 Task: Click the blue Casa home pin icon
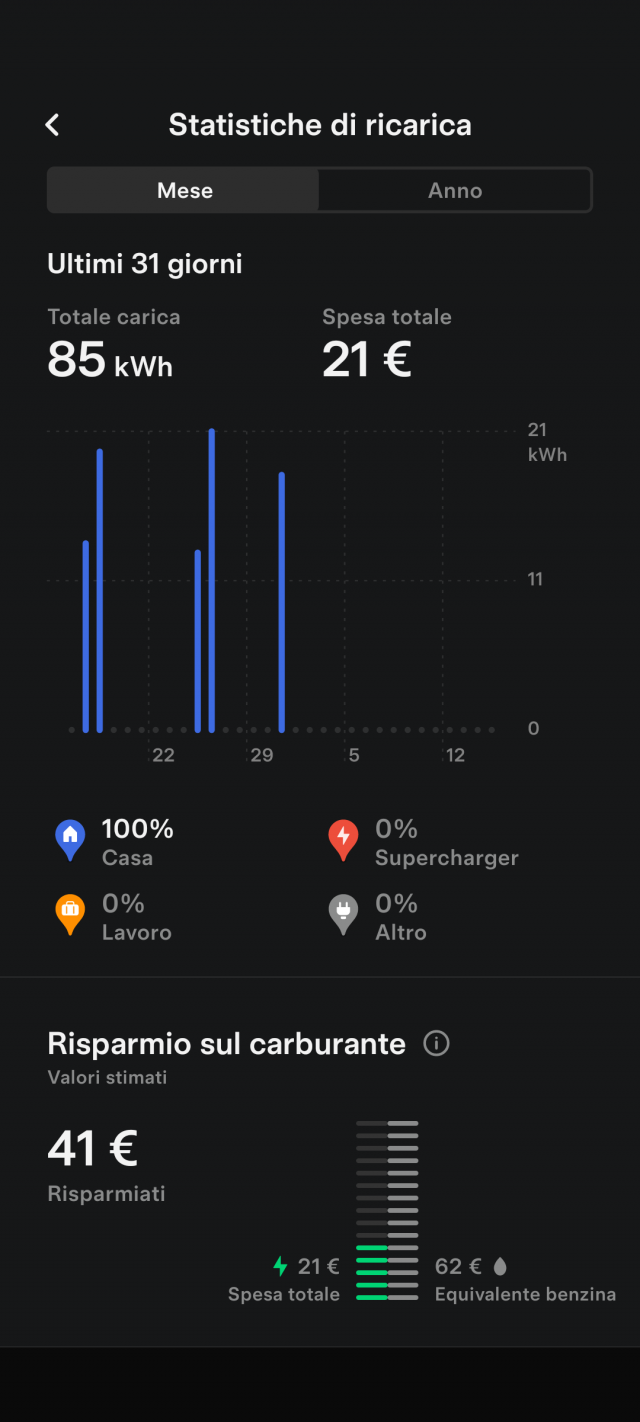70,839
